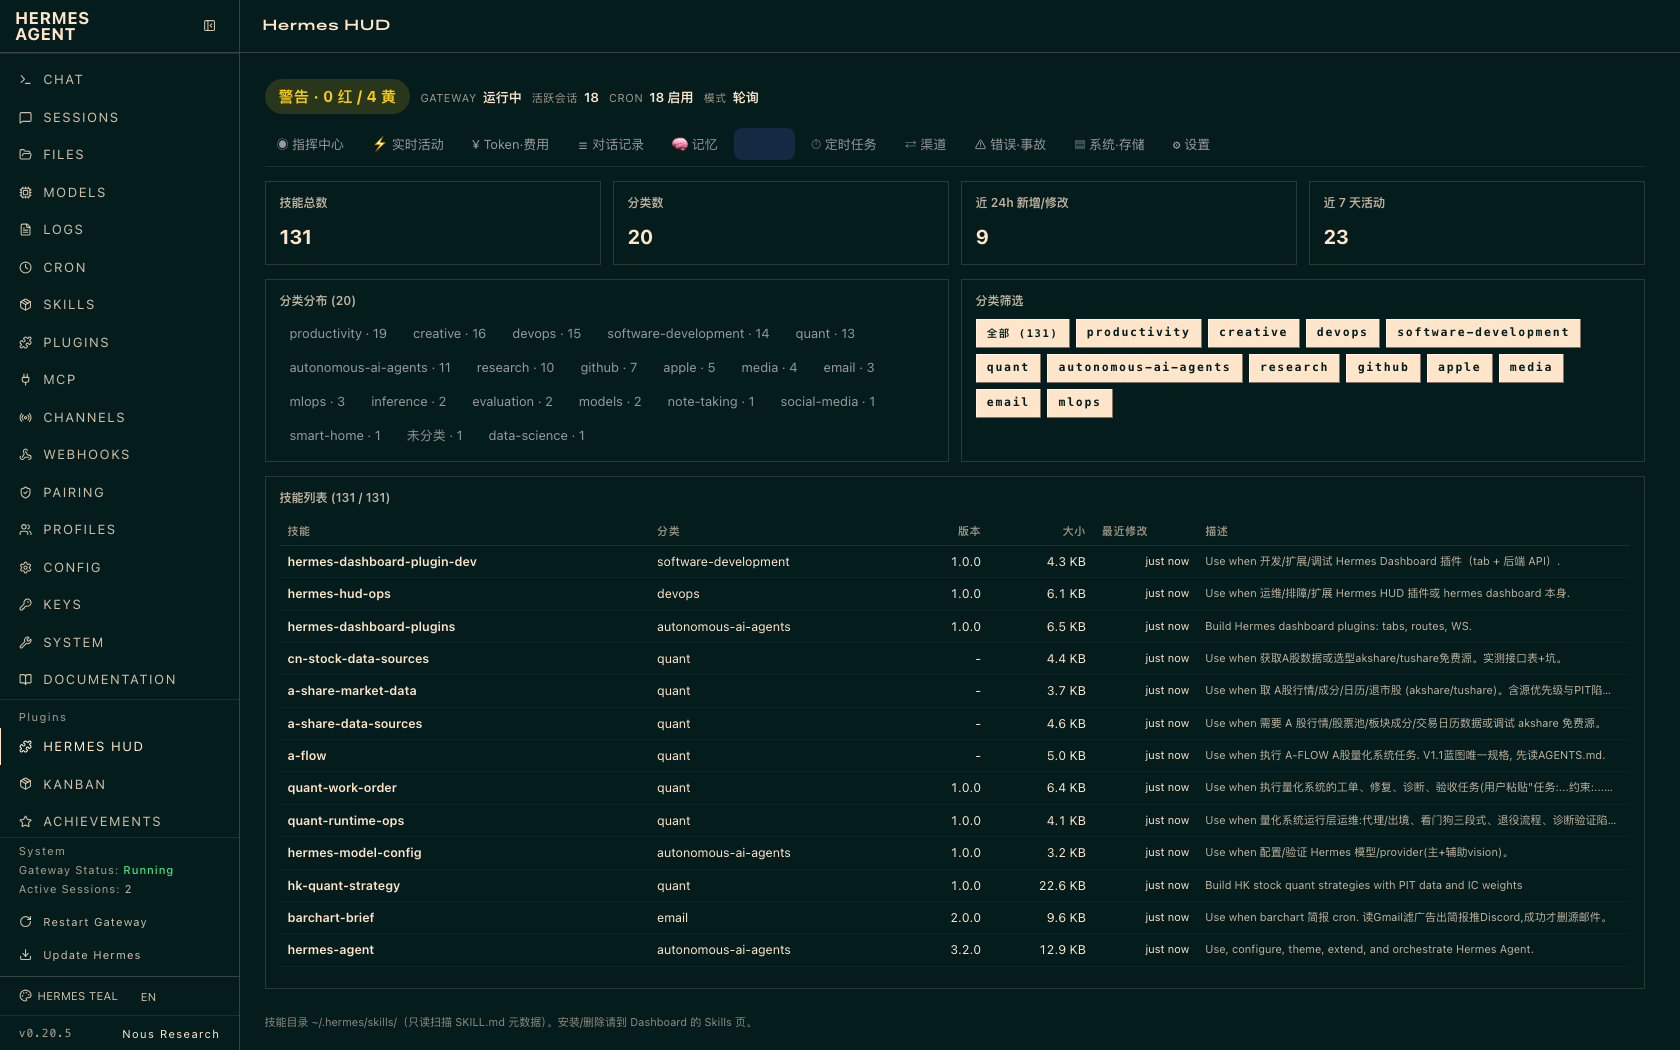
Task: Switch to the 渠道 tab
Action: tap(926, 145)
